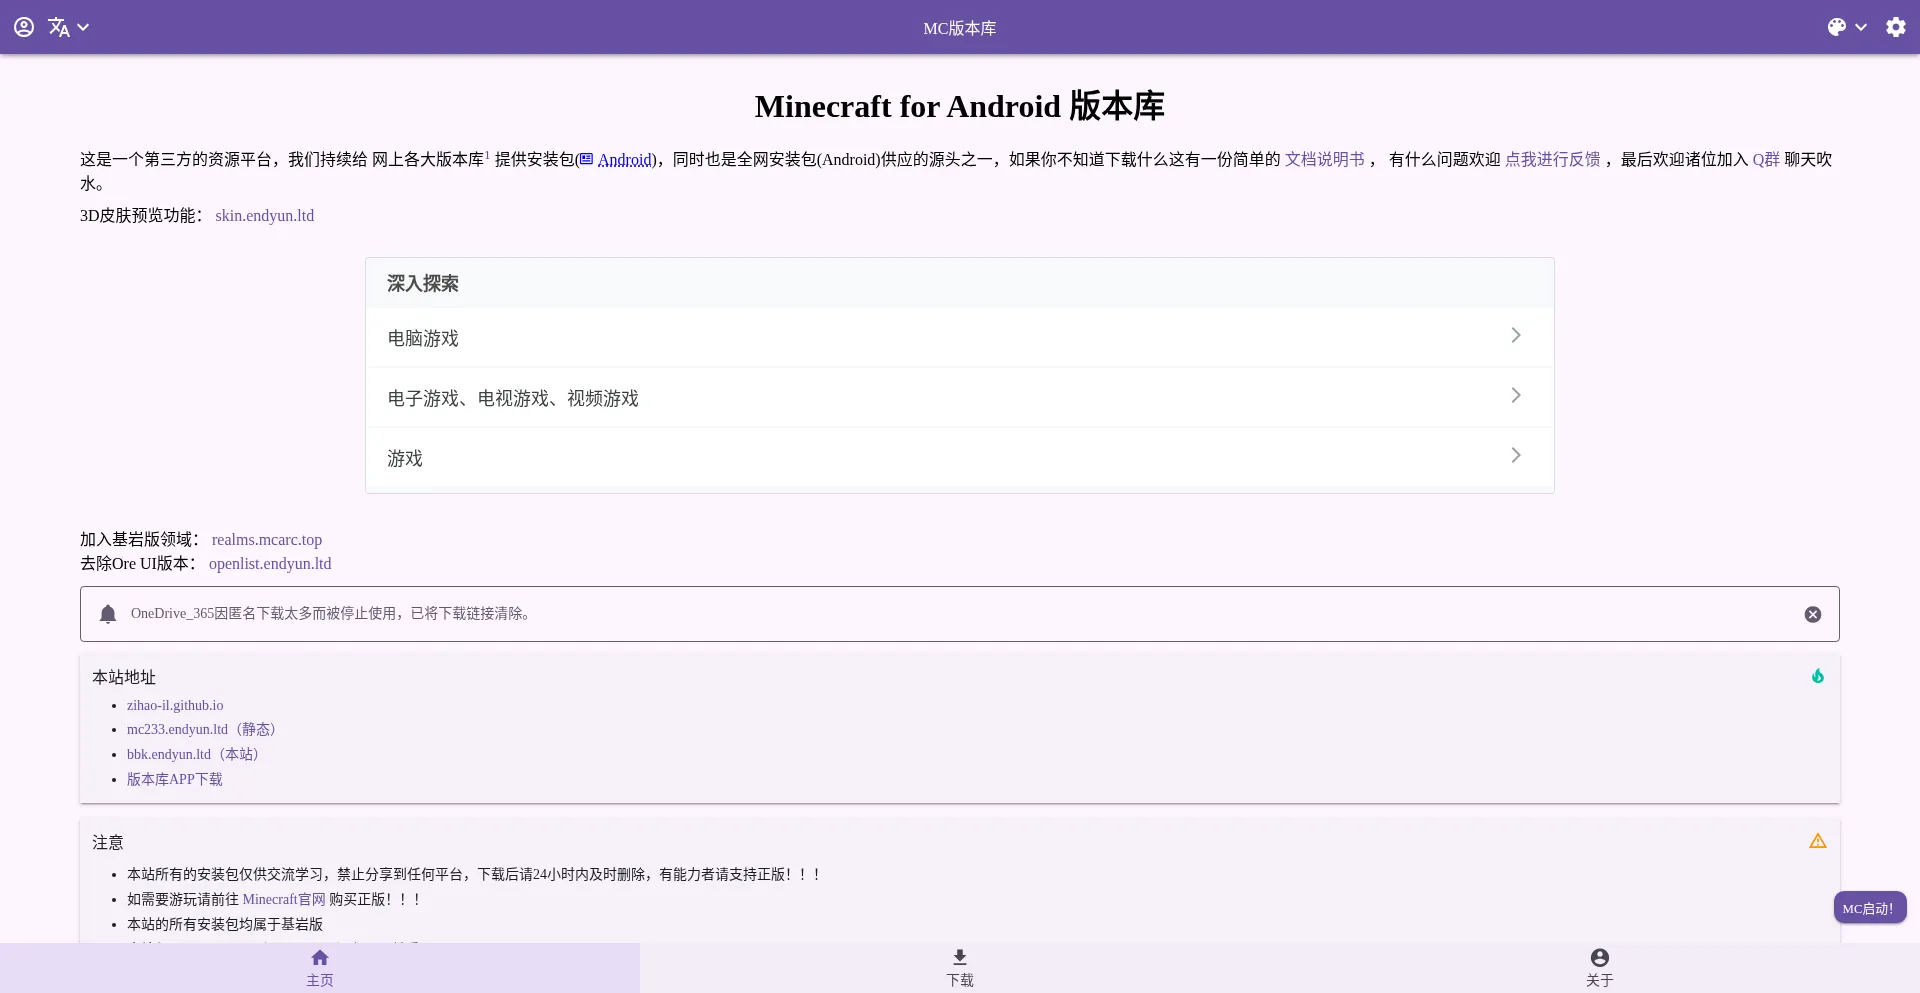The height and width of the screenshot is (993, 1920).
Task: Open the Q群 link
Action: 1766,159
